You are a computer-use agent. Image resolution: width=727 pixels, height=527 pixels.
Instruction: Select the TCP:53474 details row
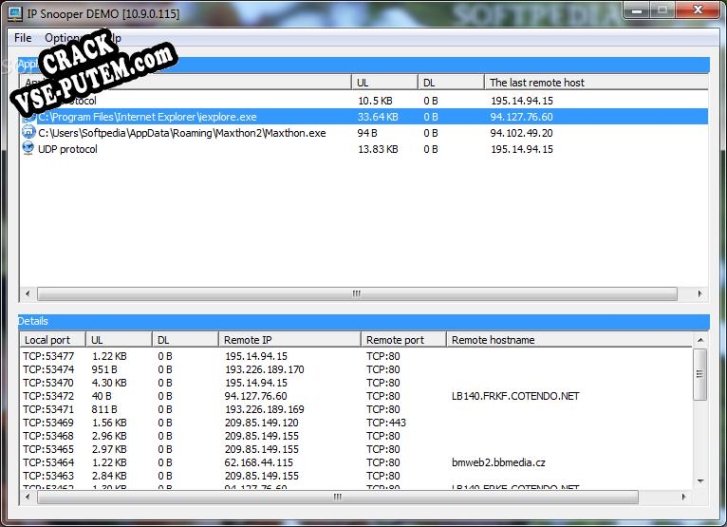point(356,369)
